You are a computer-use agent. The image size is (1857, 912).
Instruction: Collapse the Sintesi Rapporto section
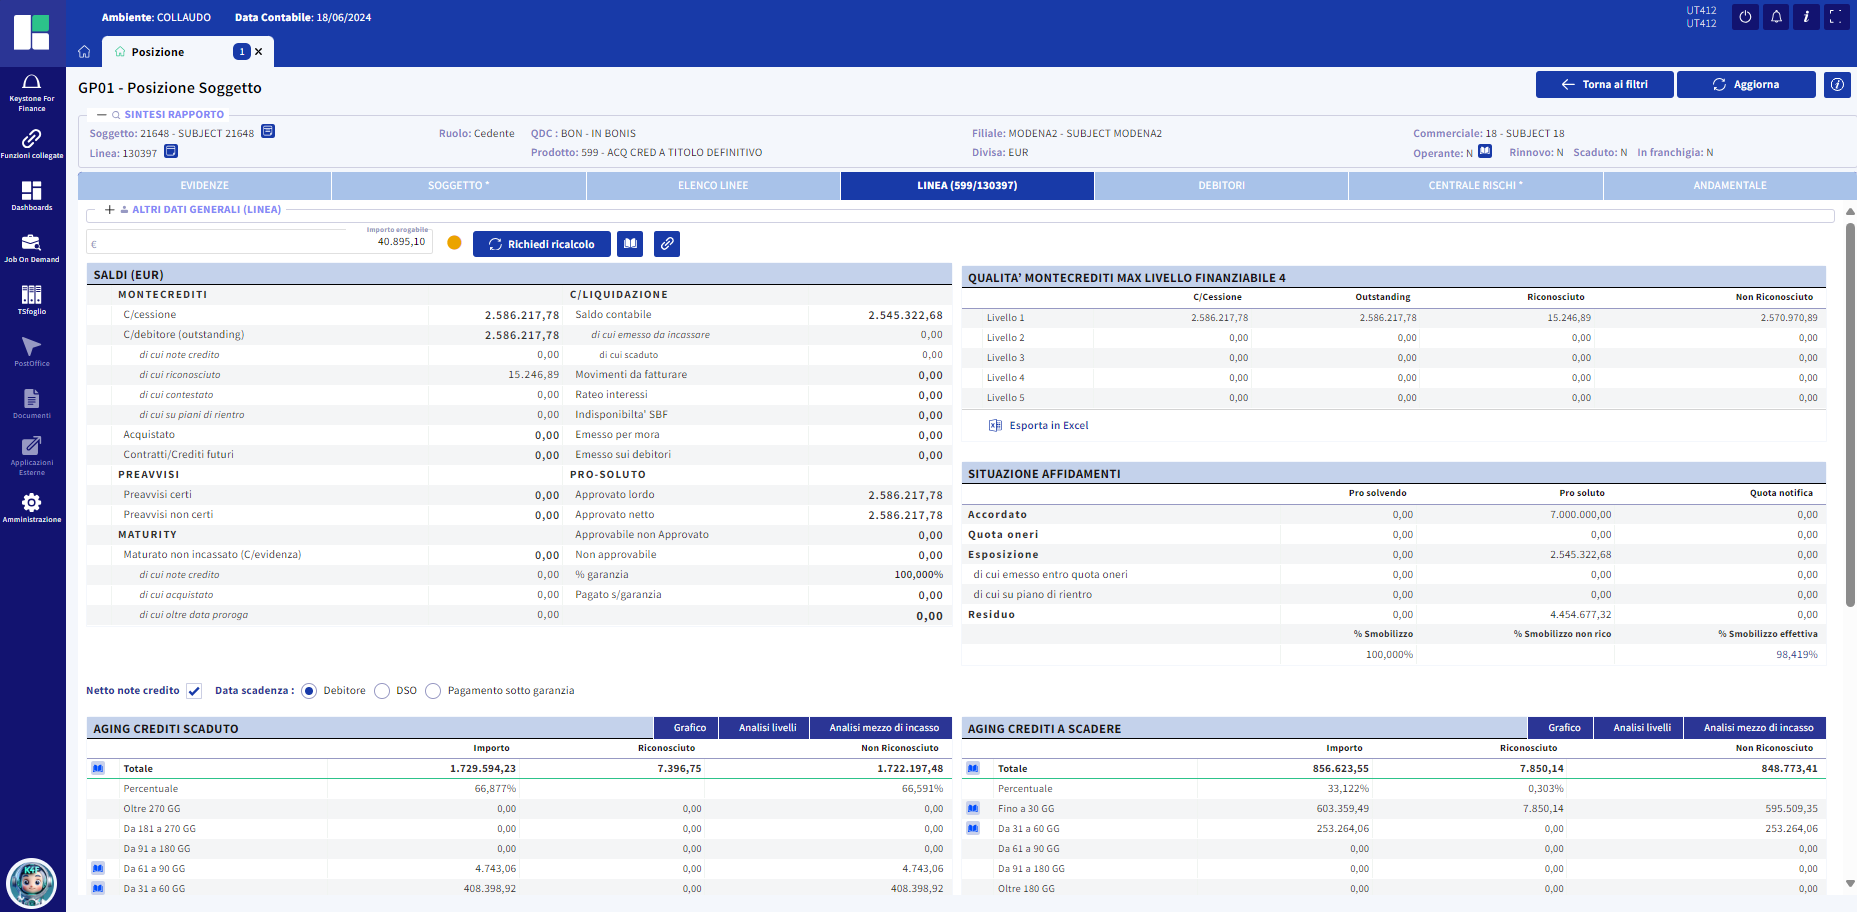pyautogui.click(x=102, y=115)
